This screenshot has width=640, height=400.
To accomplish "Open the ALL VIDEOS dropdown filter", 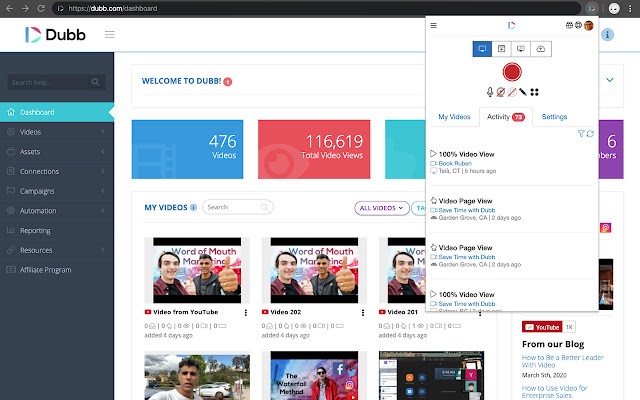I will tap(381, 208).
